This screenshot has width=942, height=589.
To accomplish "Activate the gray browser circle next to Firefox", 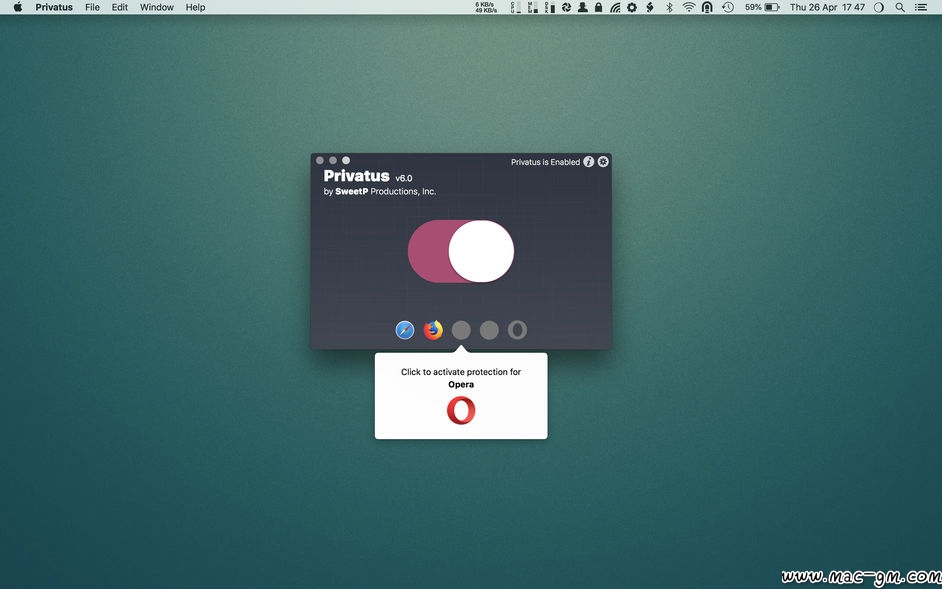I will pos(461,330).
